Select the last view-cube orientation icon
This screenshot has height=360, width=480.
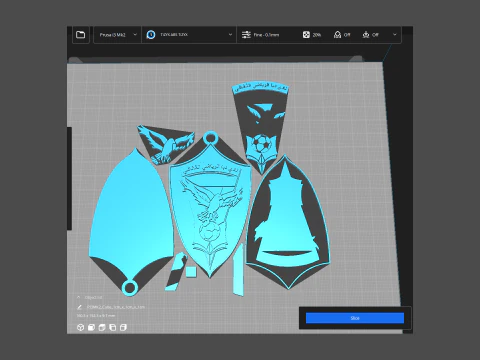click(123, 327)
